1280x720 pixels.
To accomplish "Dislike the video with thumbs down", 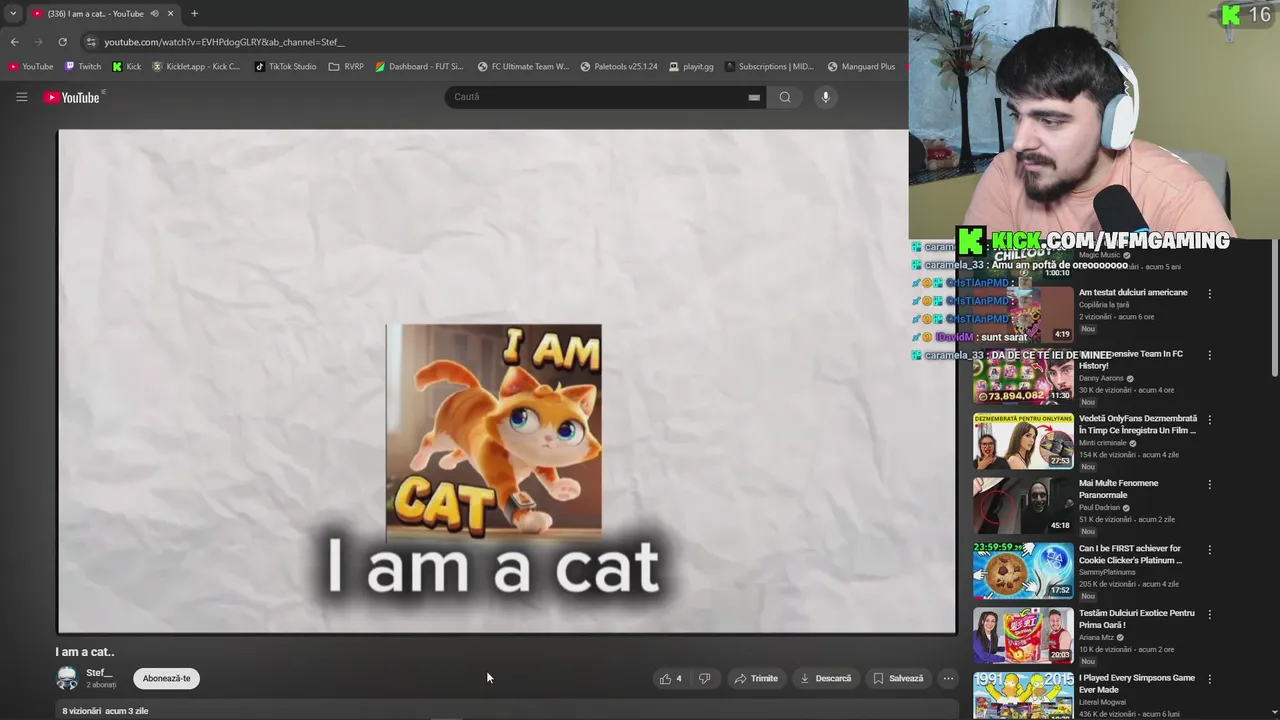I will (704, 678).
